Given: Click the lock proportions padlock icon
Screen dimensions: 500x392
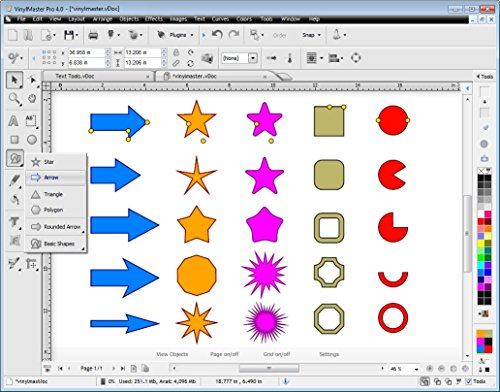Looking at the screenshot, I should pos(176,52).
